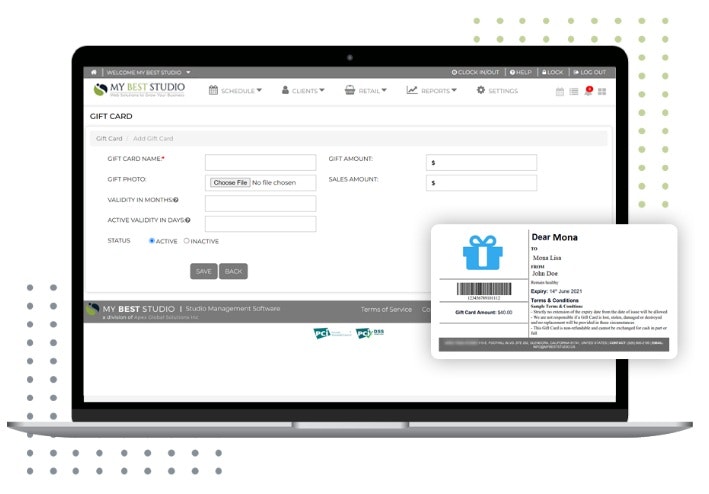This screenshot has height=494, width=709.
Task: Click the Reports chart icon
Action: click(411, 90)
